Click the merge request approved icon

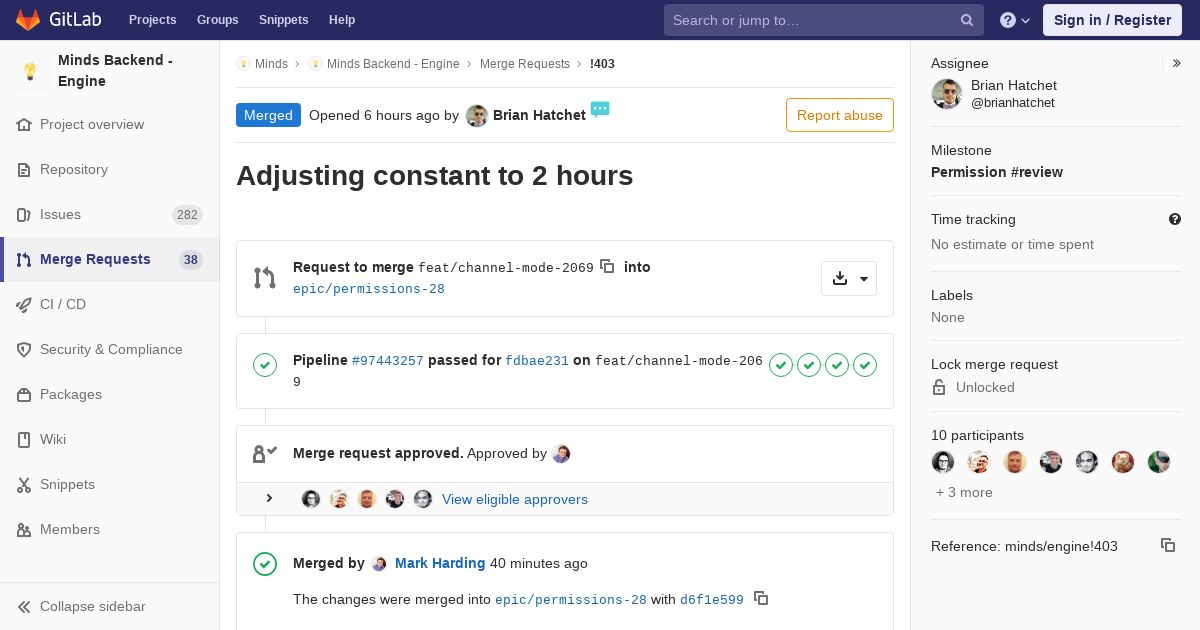coord(264,454)
